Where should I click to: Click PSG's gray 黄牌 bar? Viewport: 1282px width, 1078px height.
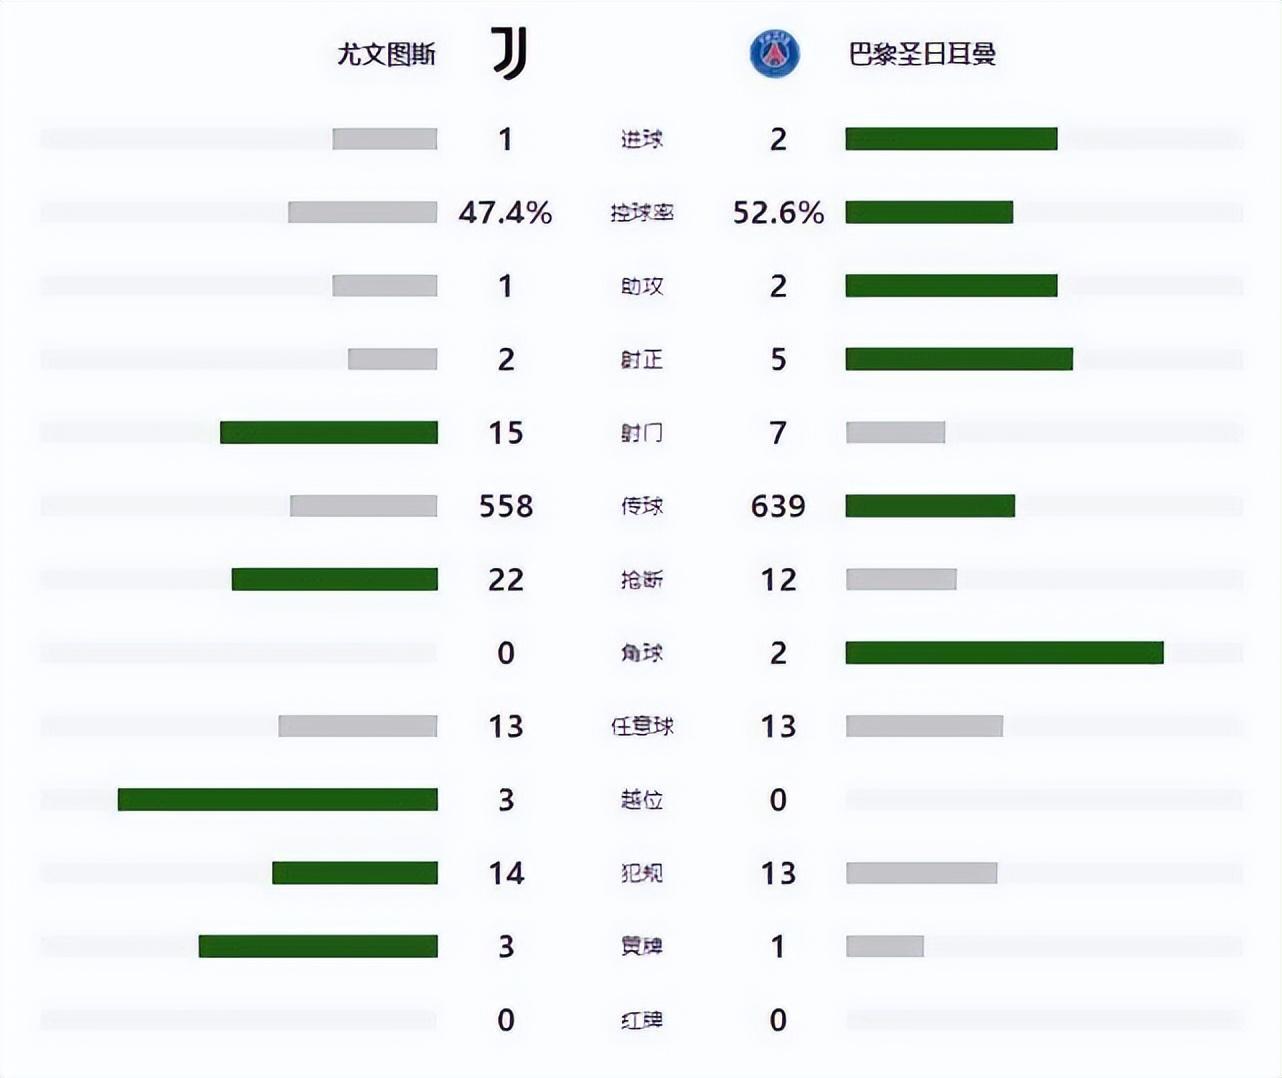(884, 946)
